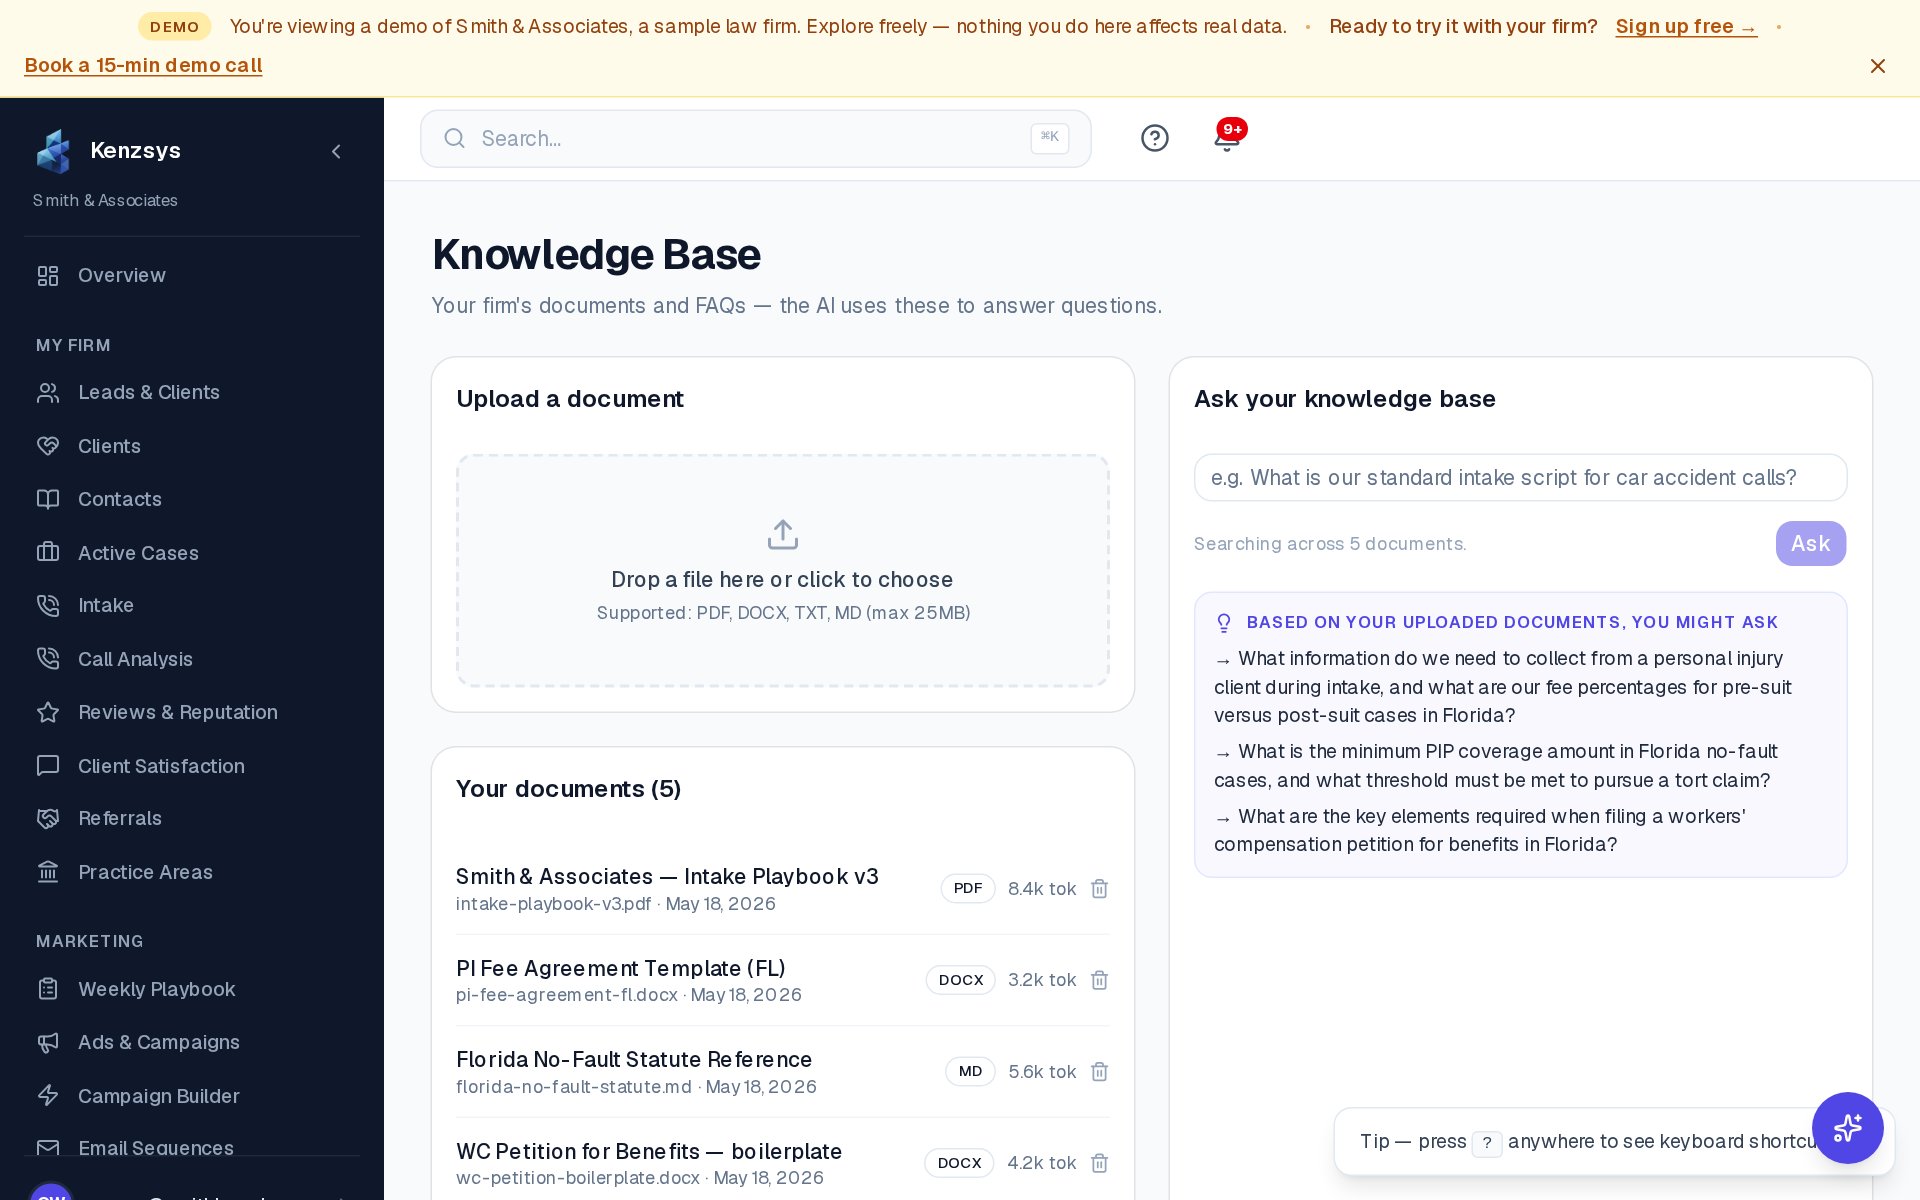Open the help question mark icon
1920x1200 pixels.
click(1155, 138)
